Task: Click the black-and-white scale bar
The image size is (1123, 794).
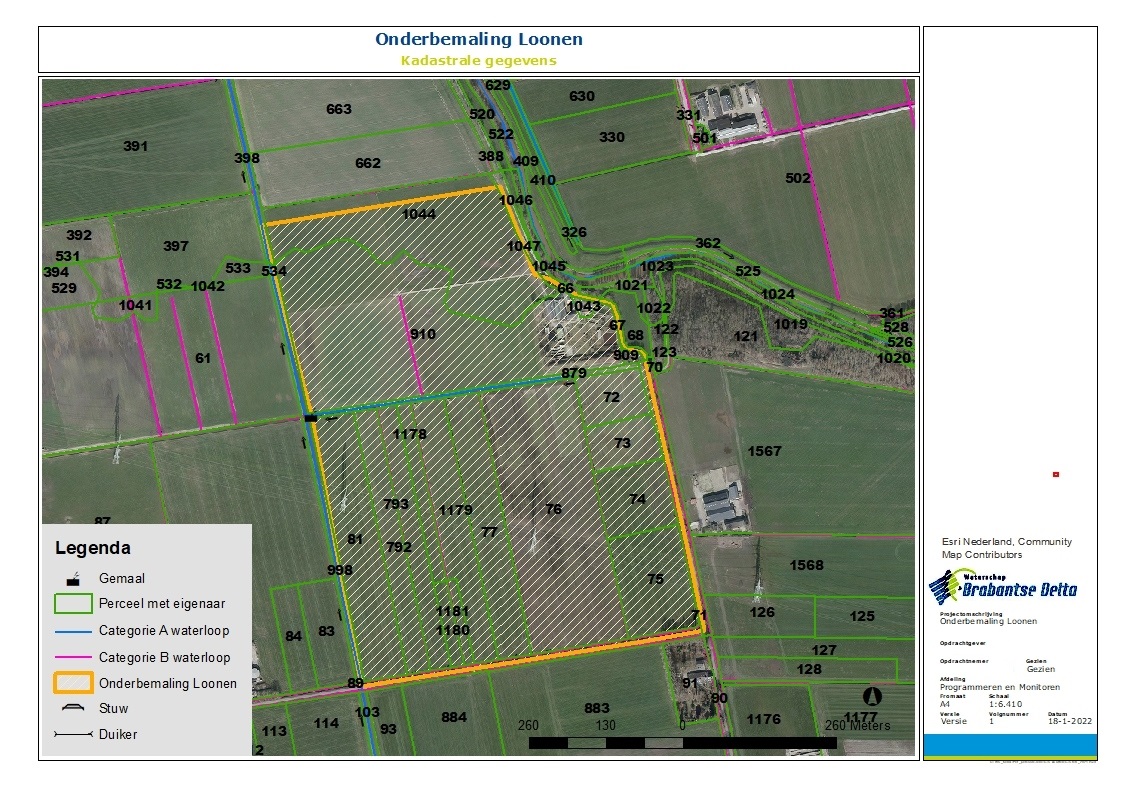Action: click(682, 743)
